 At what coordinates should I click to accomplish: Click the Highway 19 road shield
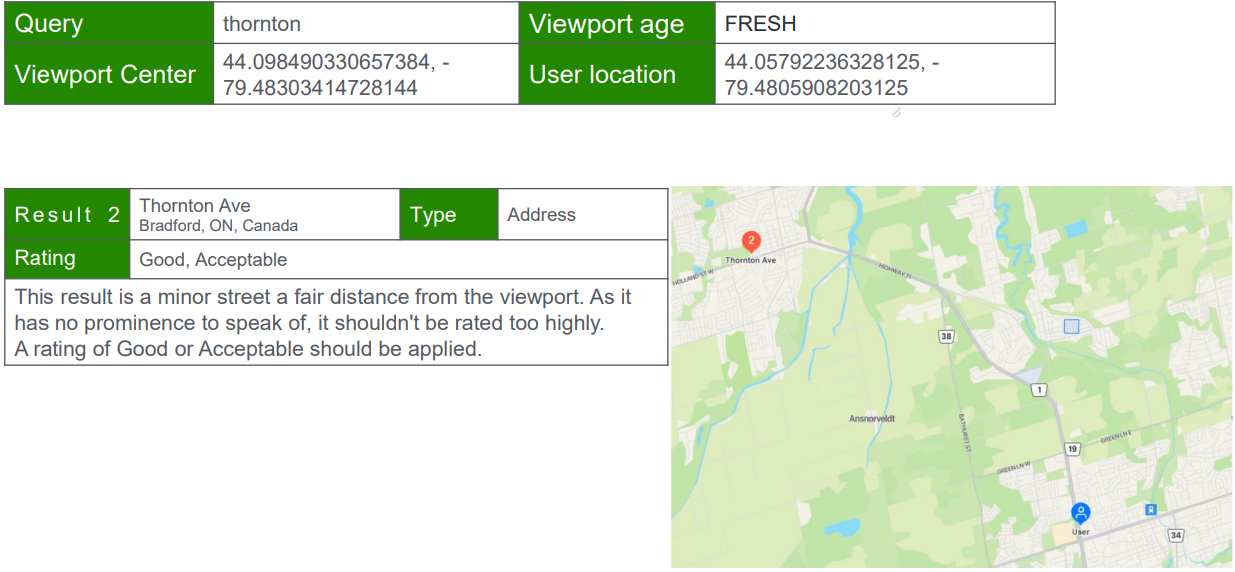pyautogui.click(x=1072, y=450)
